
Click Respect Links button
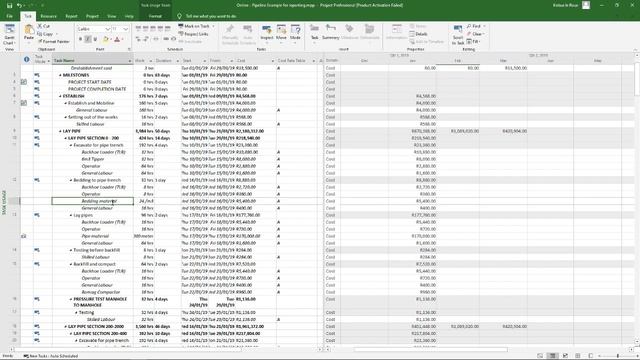pos(193,34)
